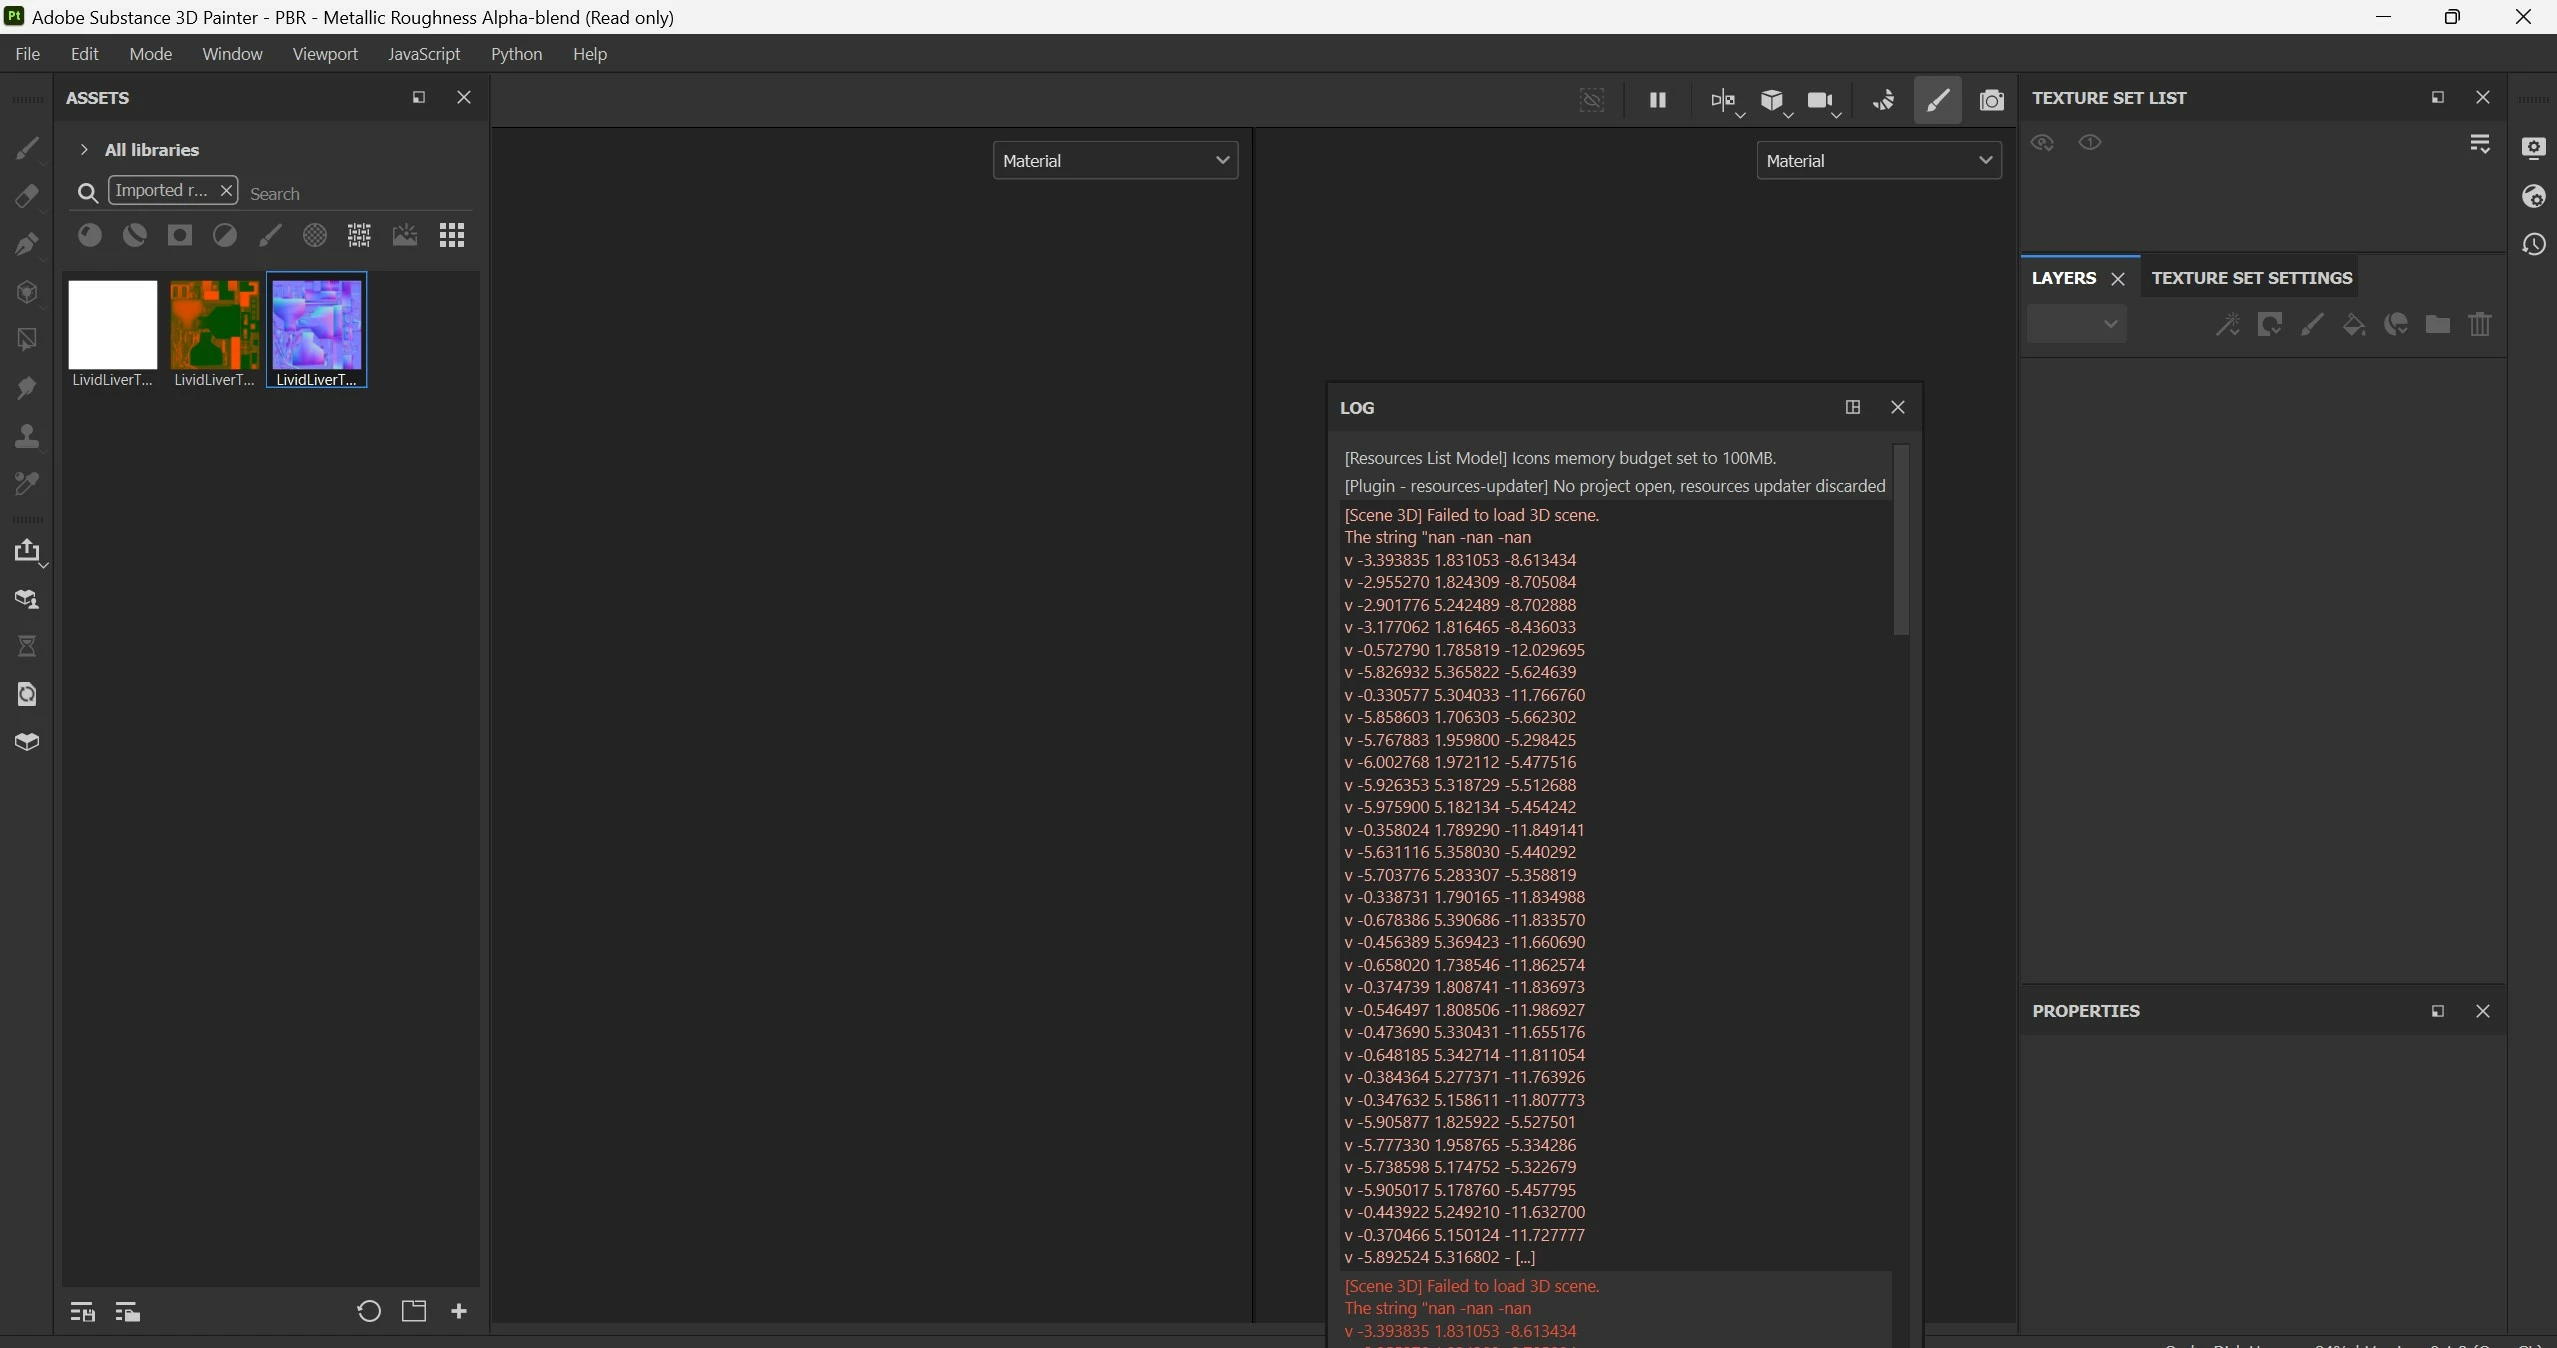This screenshot has width=2557, height=1348.
Task: Open the Python menu
Action: tap(516, 54)
